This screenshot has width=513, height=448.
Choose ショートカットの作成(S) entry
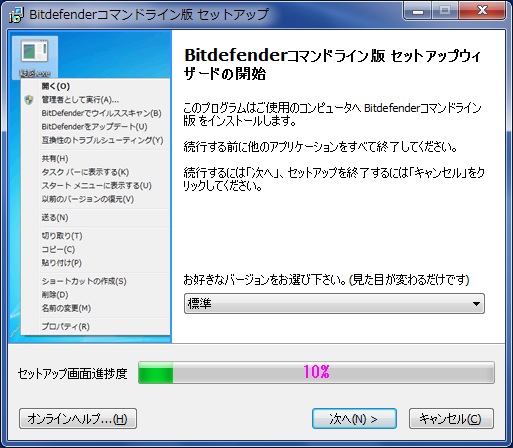pos(84,281)
